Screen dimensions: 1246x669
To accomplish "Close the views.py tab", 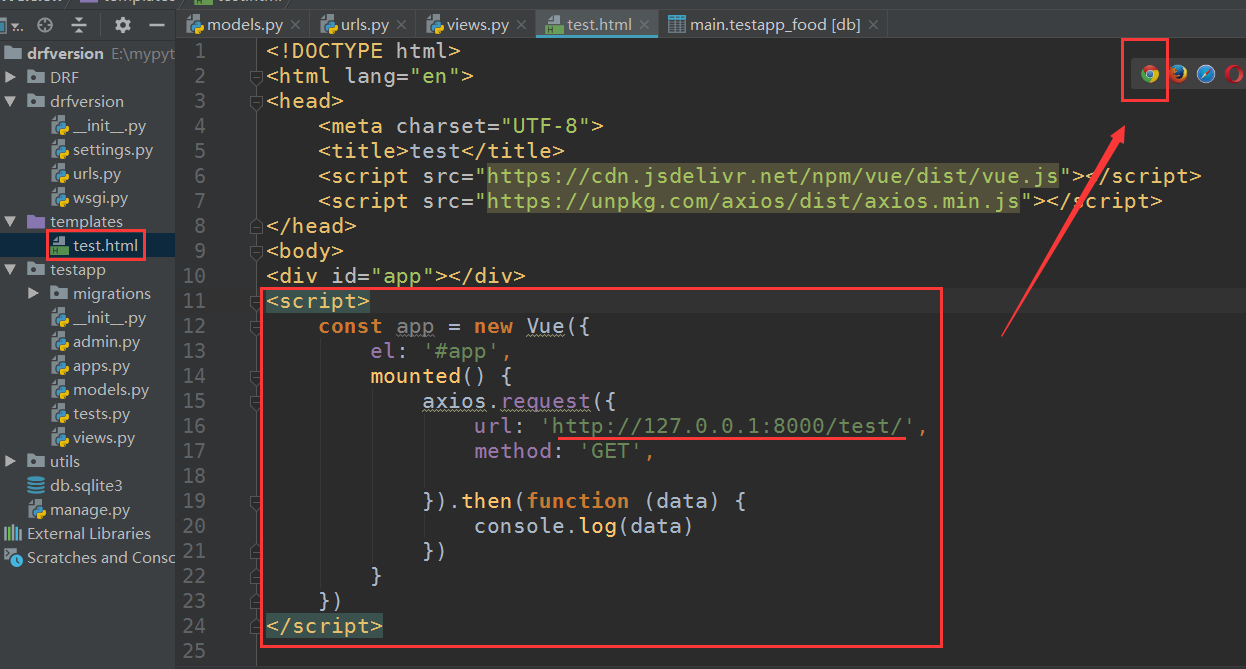I will (x=521, y=25).
